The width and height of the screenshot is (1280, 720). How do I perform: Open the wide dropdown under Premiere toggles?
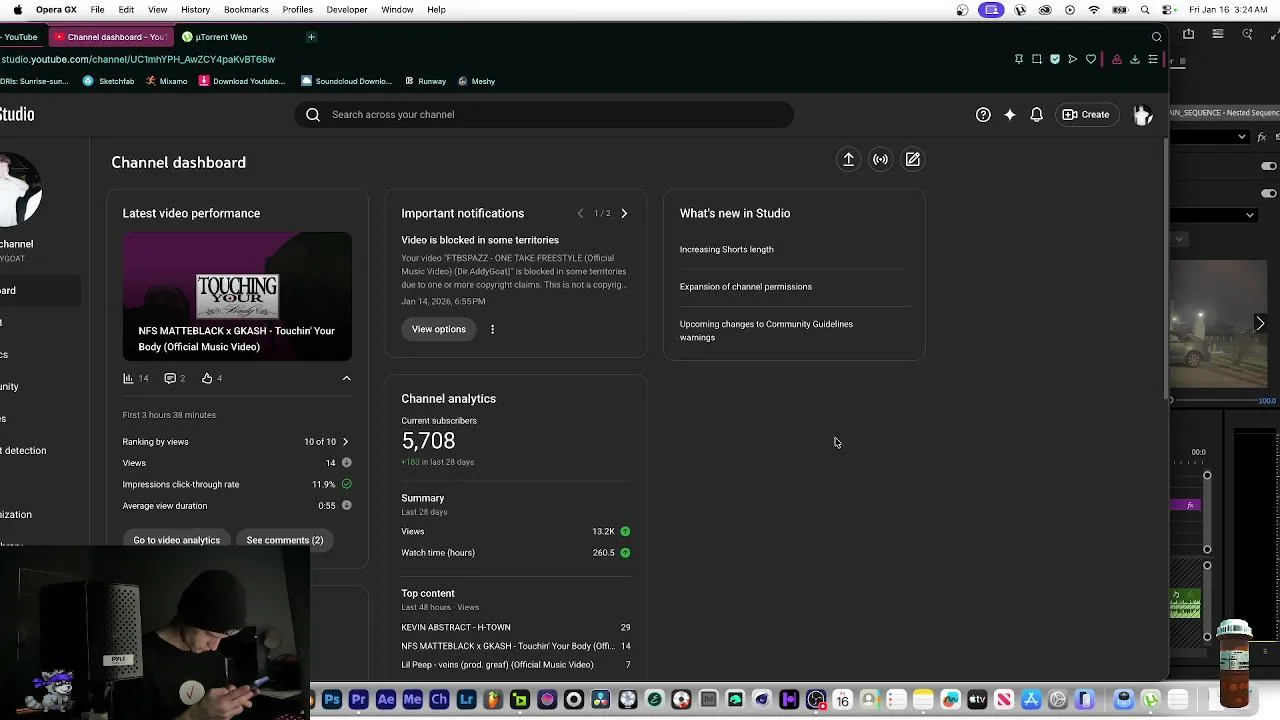[x=1214, y=214]
